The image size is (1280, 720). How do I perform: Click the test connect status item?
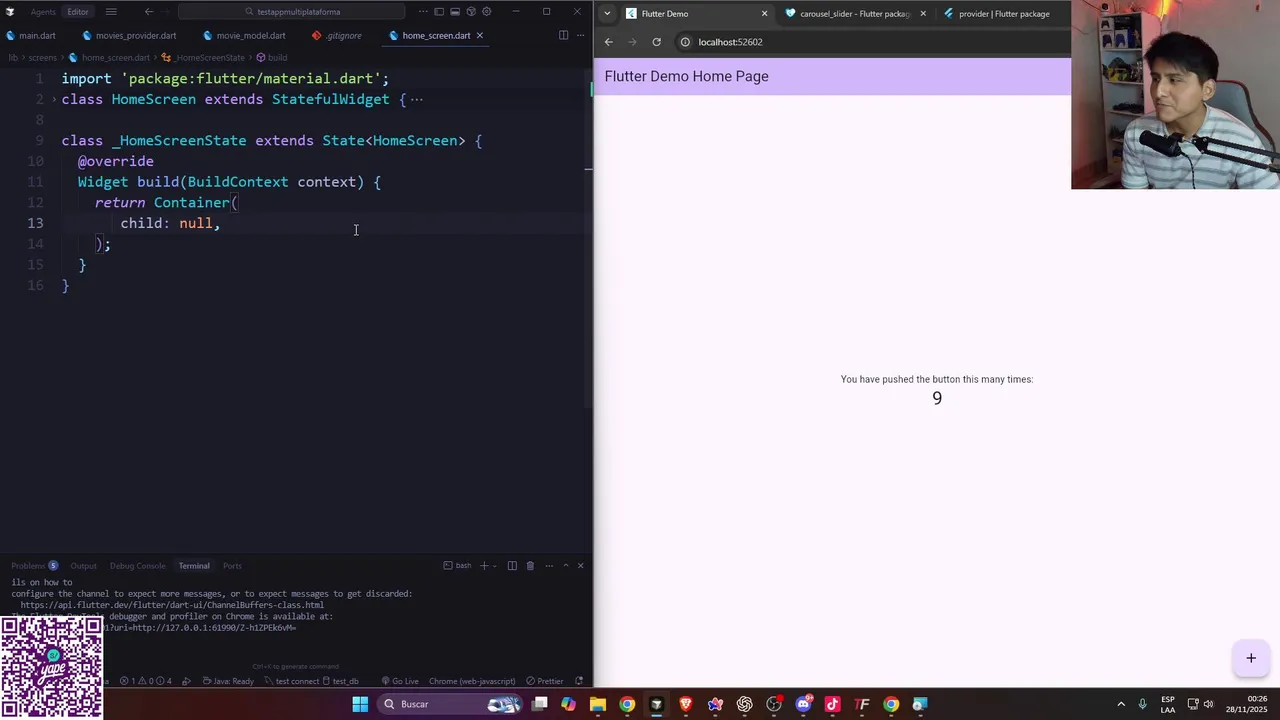[291, 681]
